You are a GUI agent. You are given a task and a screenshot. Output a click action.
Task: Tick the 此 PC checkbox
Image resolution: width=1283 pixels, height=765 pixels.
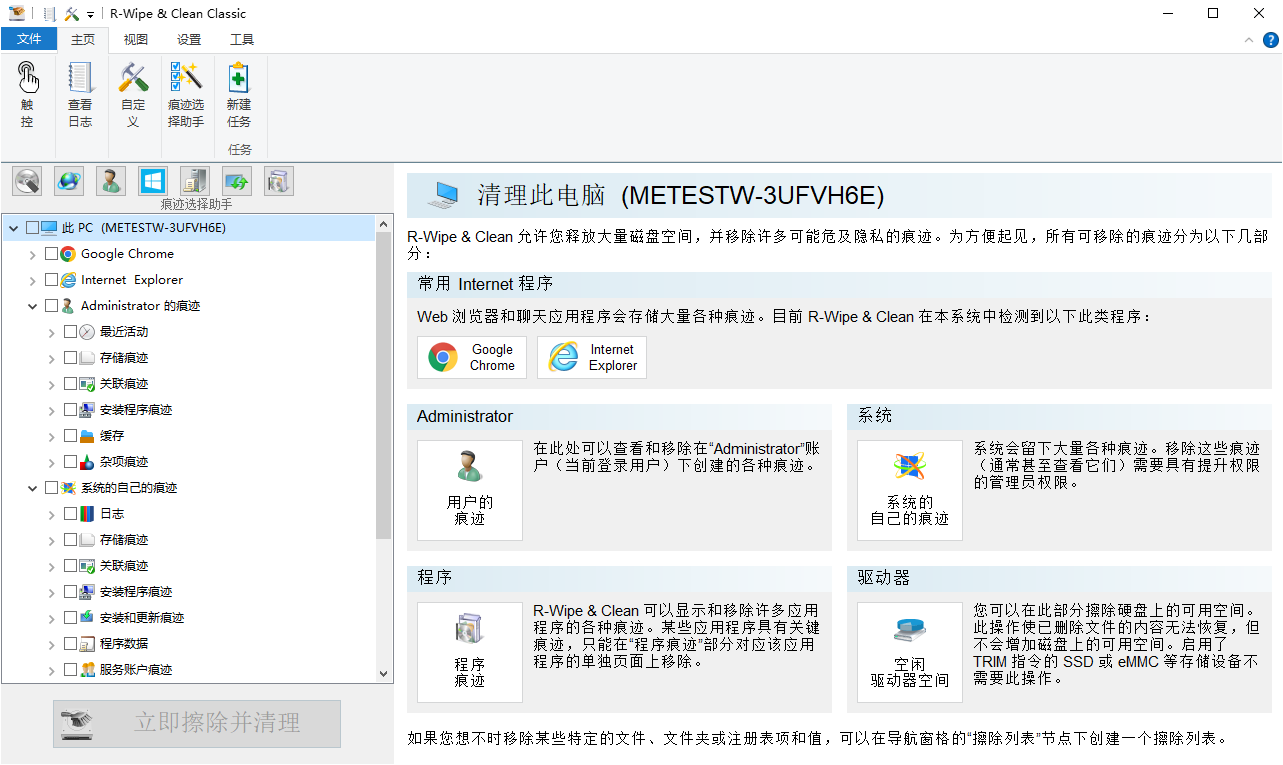pyautogui.click(x=33, y=228)
